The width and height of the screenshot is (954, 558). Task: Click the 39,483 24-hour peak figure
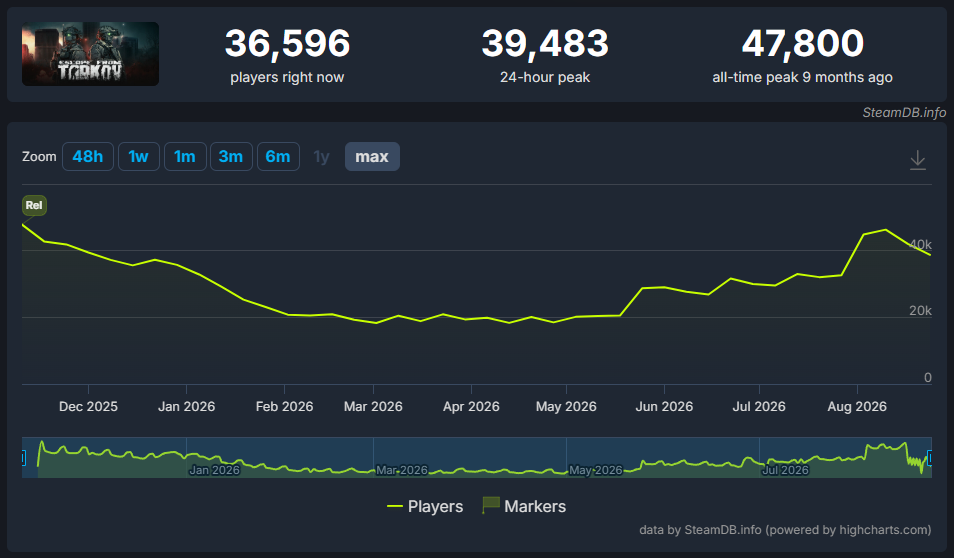(545, 43)
